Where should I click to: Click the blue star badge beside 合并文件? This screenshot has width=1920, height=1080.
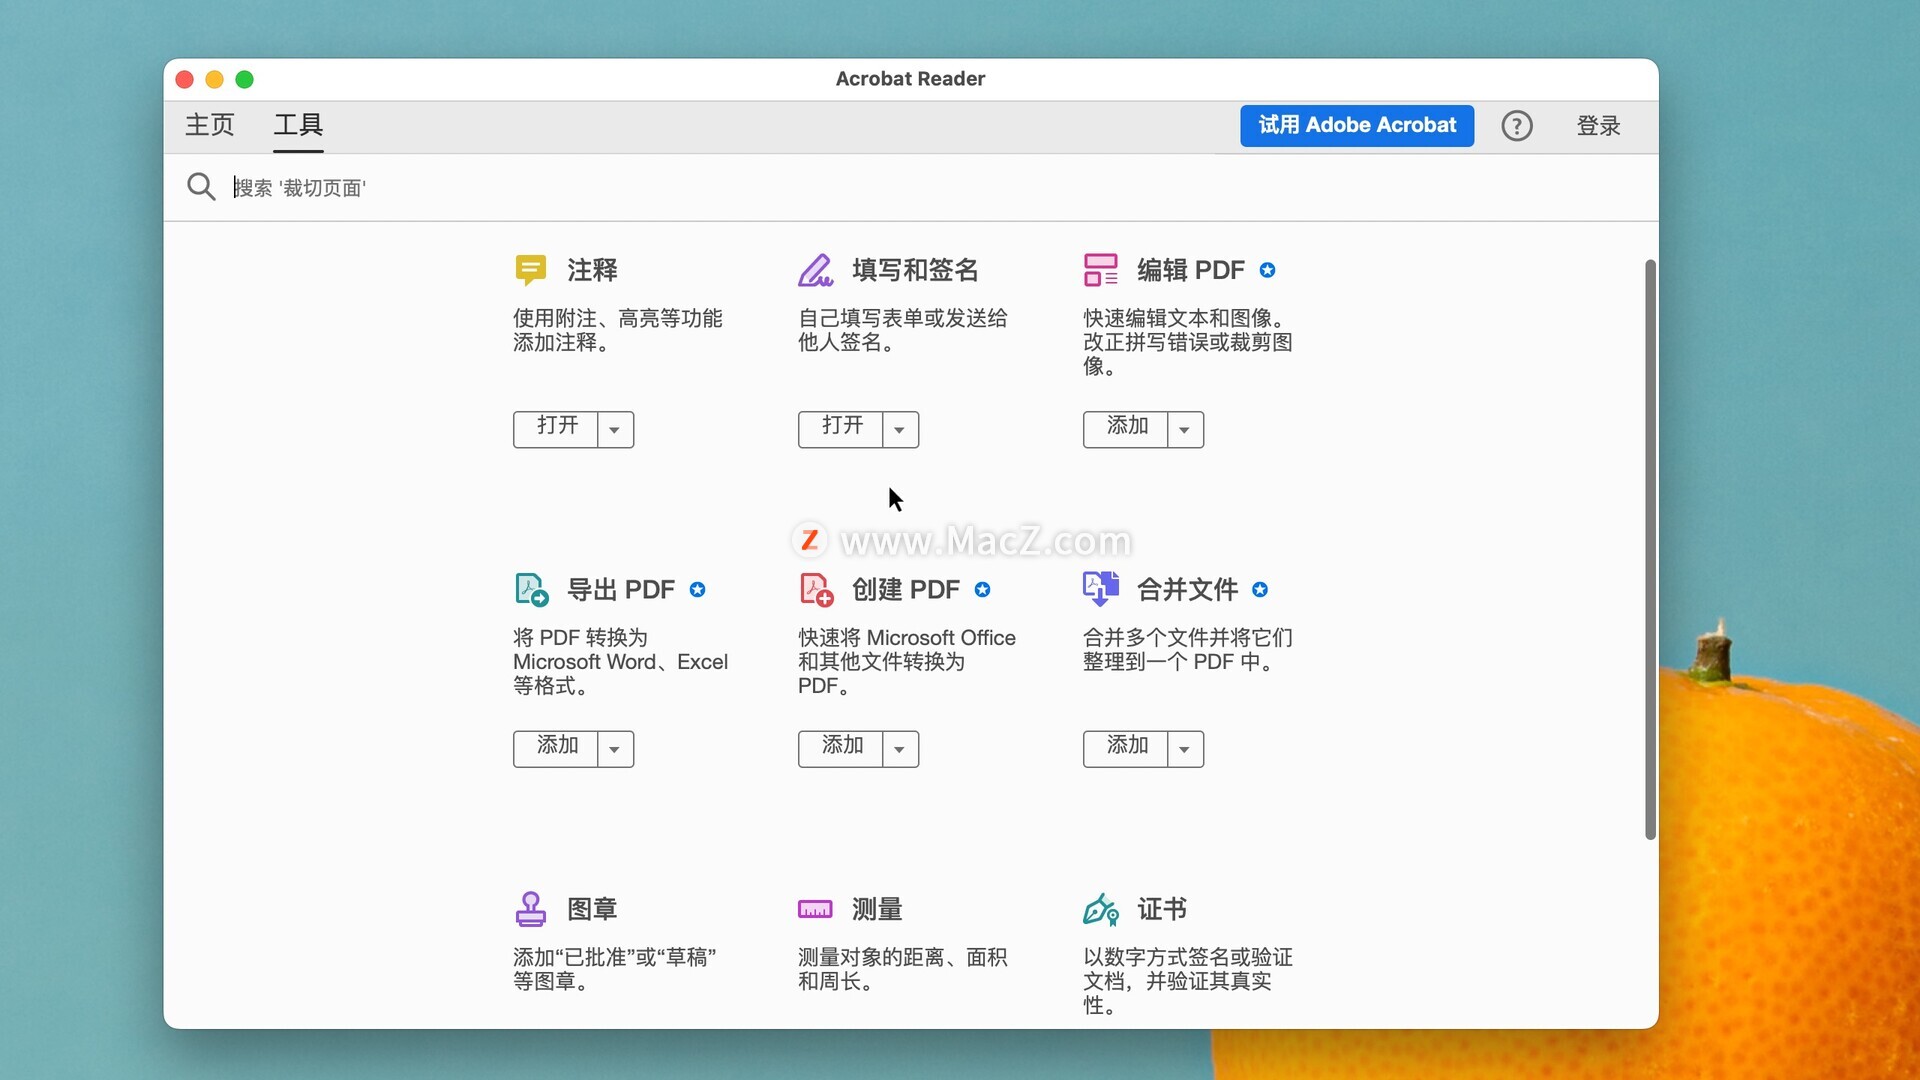[1260, 590]
